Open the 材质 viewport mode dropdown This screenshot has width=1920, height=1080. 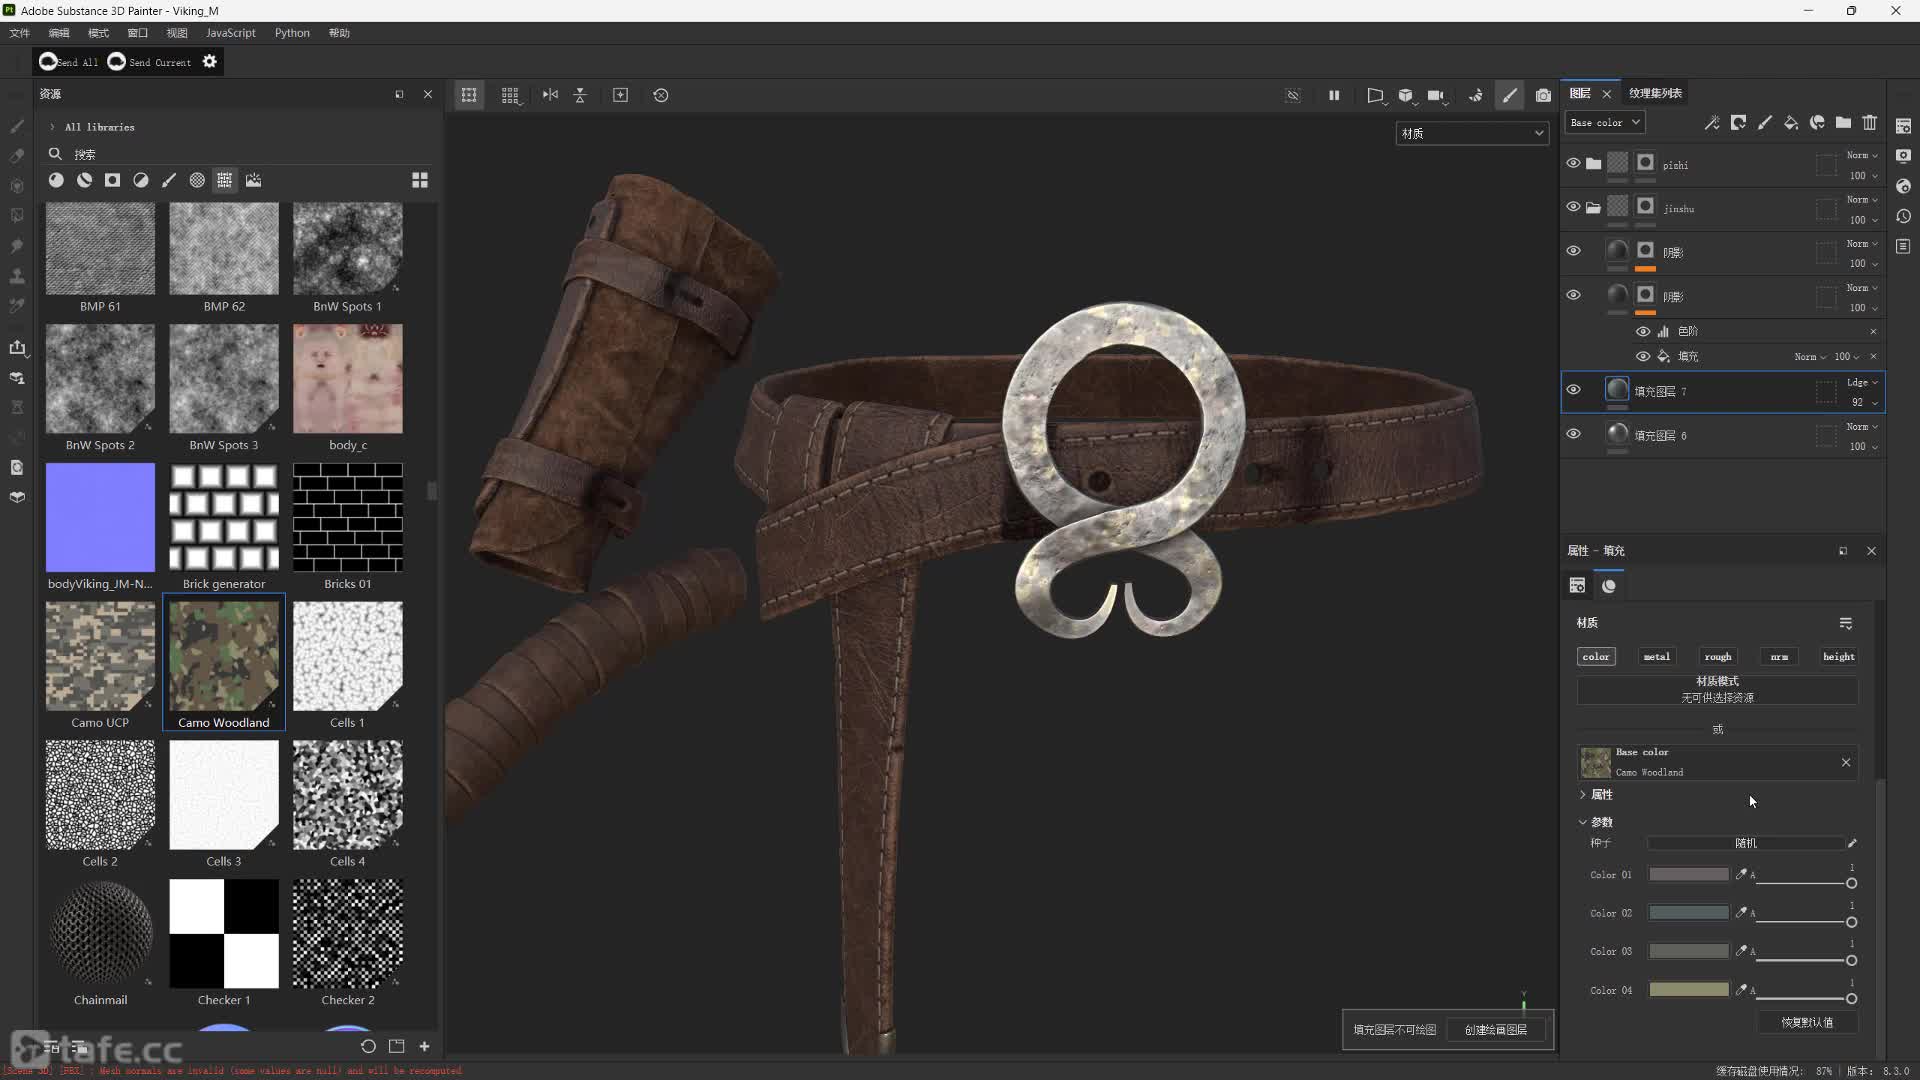[1472, 133]
